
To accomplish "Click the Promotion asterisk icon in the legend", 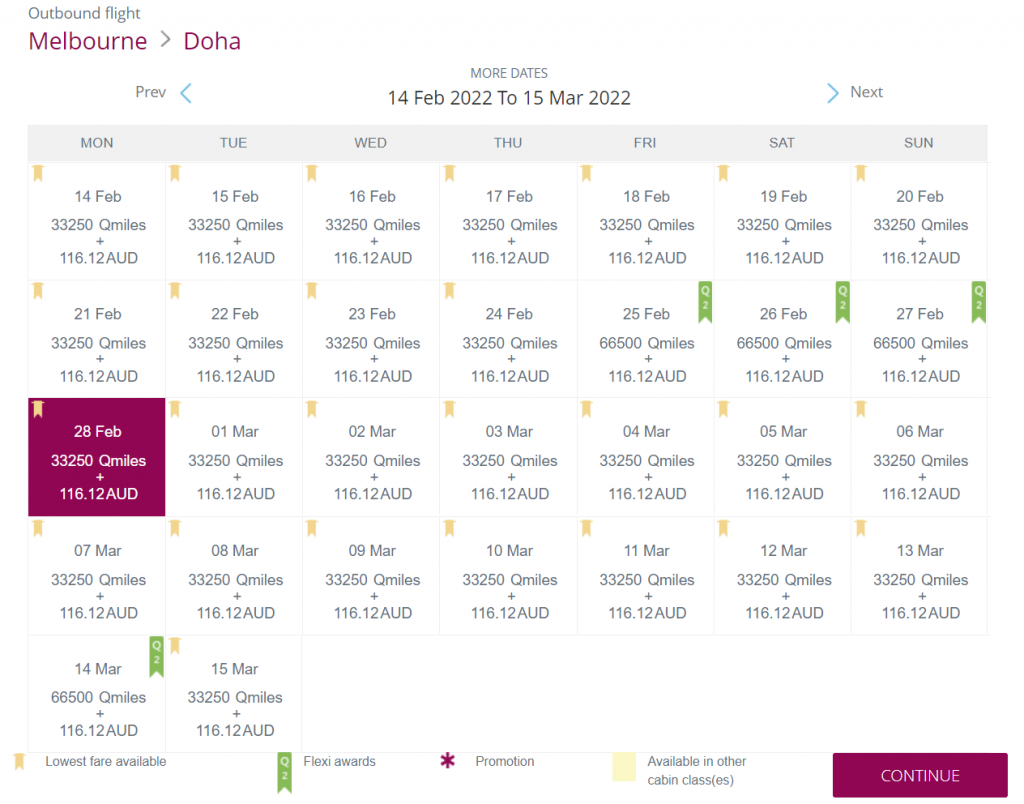I will (446, 762).
